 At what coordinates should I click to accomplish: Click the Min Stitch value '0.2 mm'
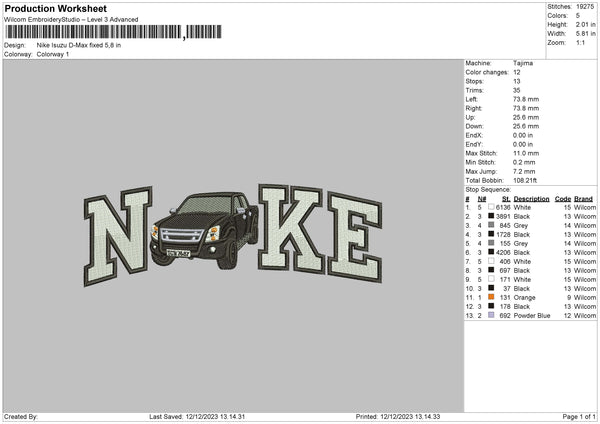(524, 162)
